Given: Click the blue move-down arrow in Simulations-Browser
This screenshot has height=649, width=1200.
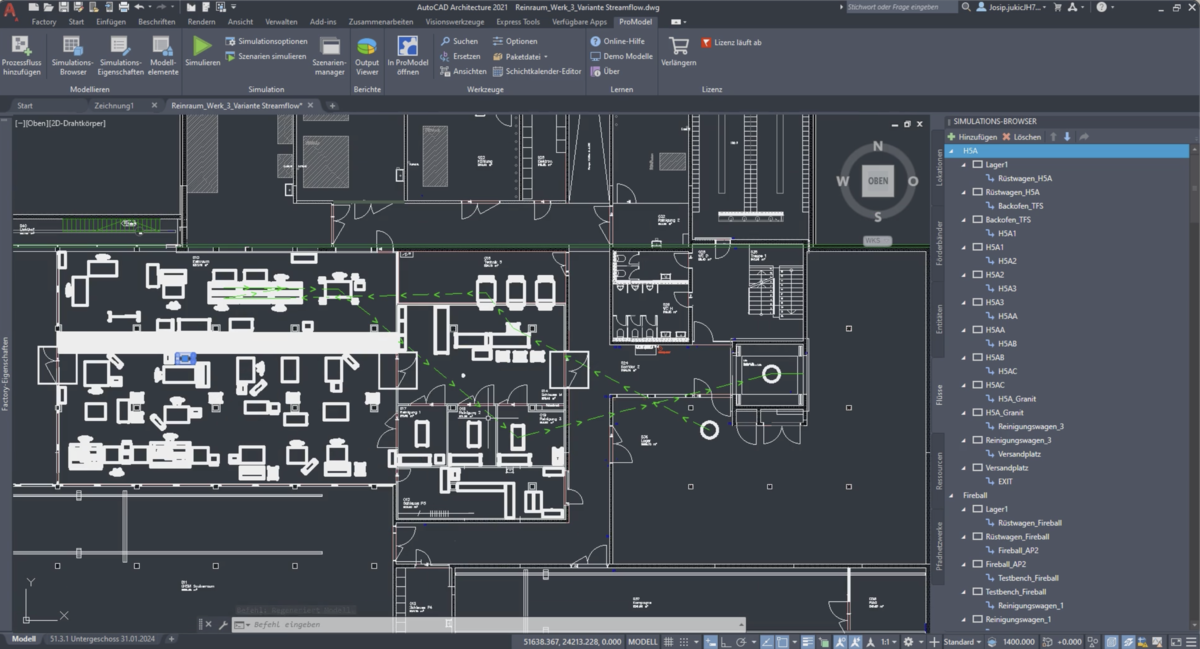Looking at the screenshot, I should point(1067,136).
